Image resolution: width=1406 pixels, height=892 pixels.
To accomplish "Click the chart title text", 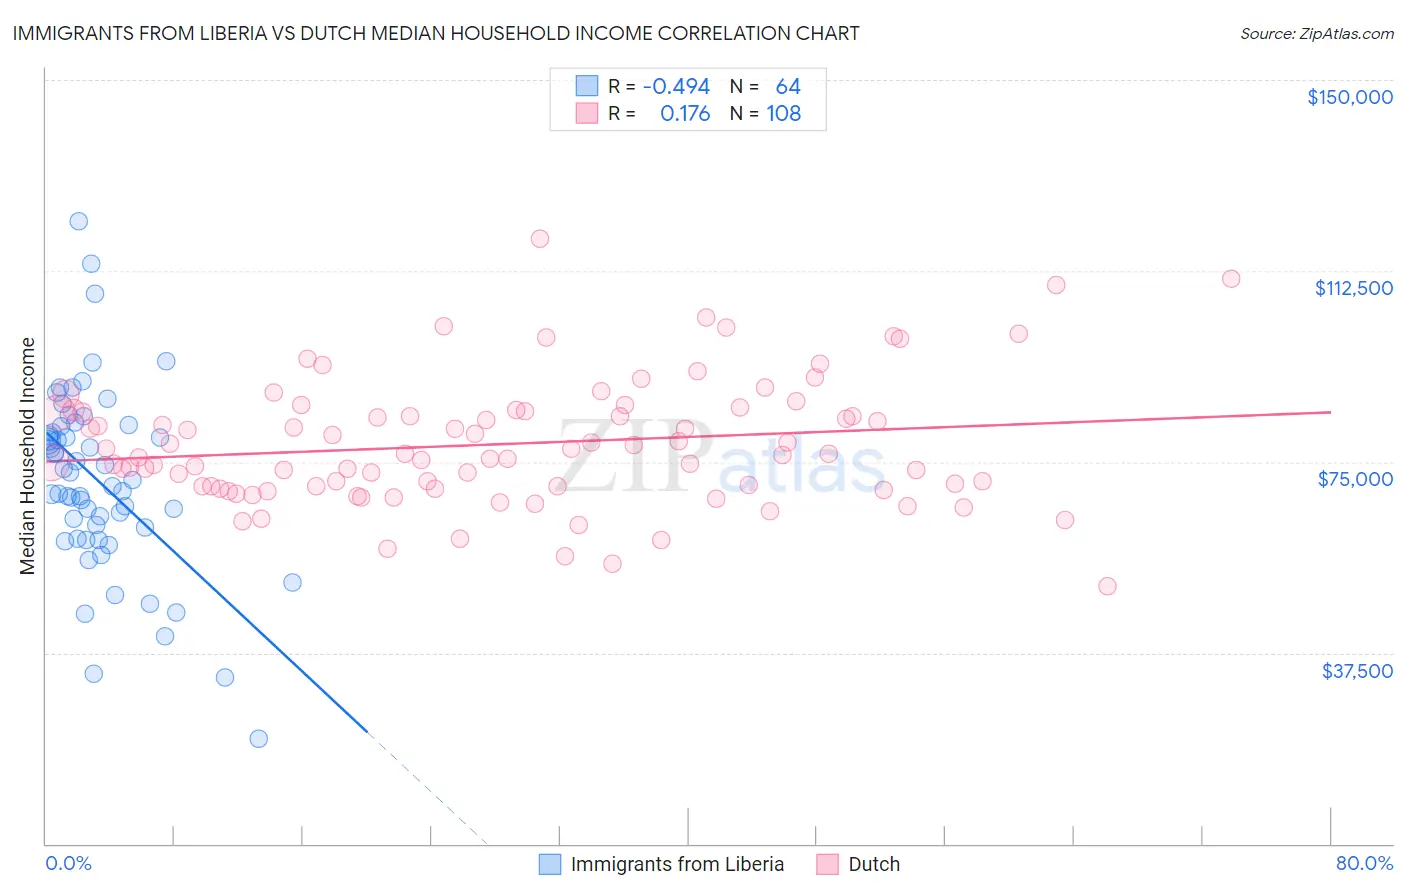I will coord(436,33).
